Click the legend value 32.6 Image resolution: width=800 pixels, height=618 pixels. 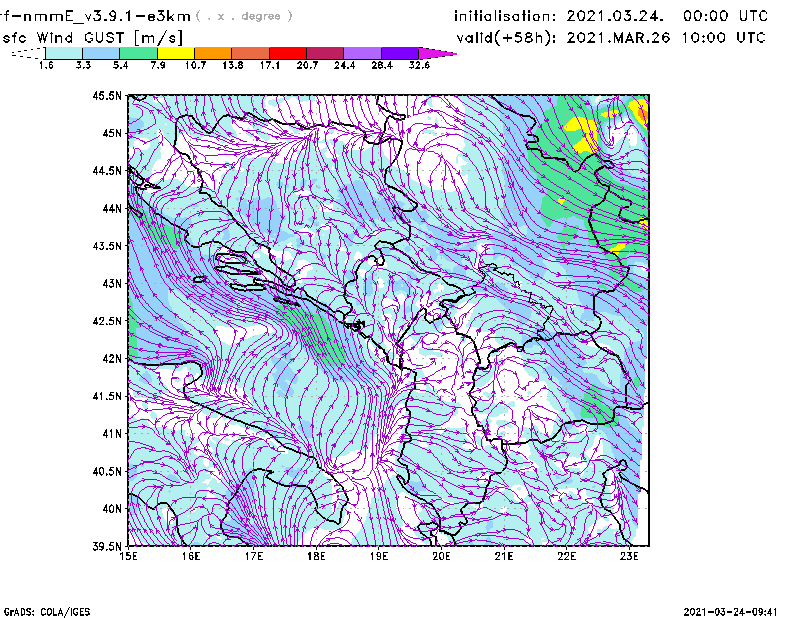419,65
